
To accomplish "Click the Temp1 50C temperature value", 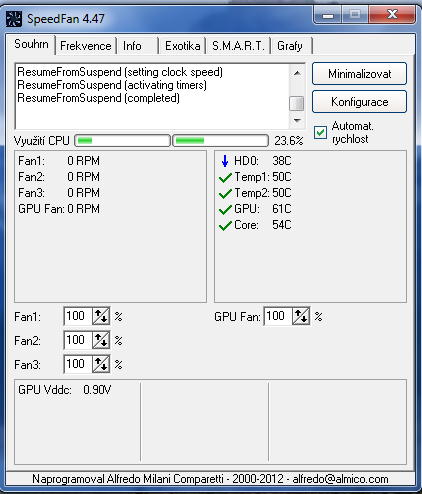I will (282, 177).
